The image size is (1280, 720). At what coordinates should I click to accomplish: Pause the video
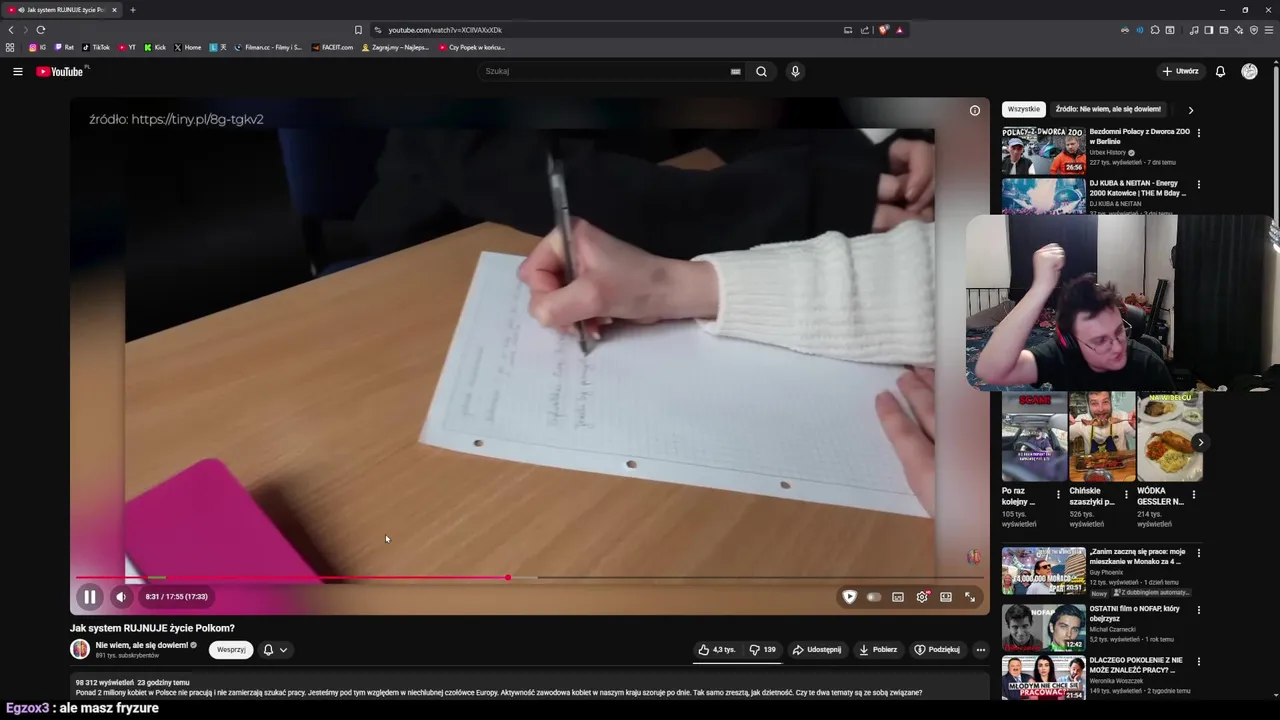(89, 597)
